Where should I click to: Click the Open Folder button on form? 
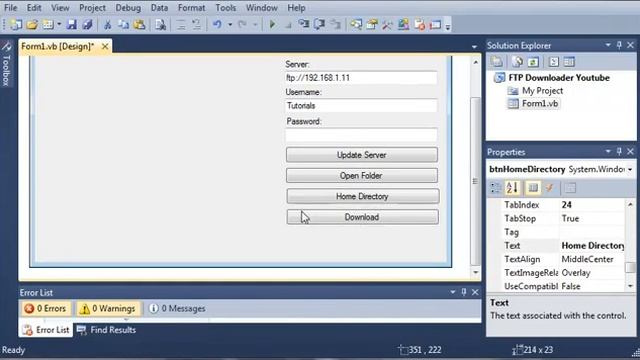[x=362, y=176]
